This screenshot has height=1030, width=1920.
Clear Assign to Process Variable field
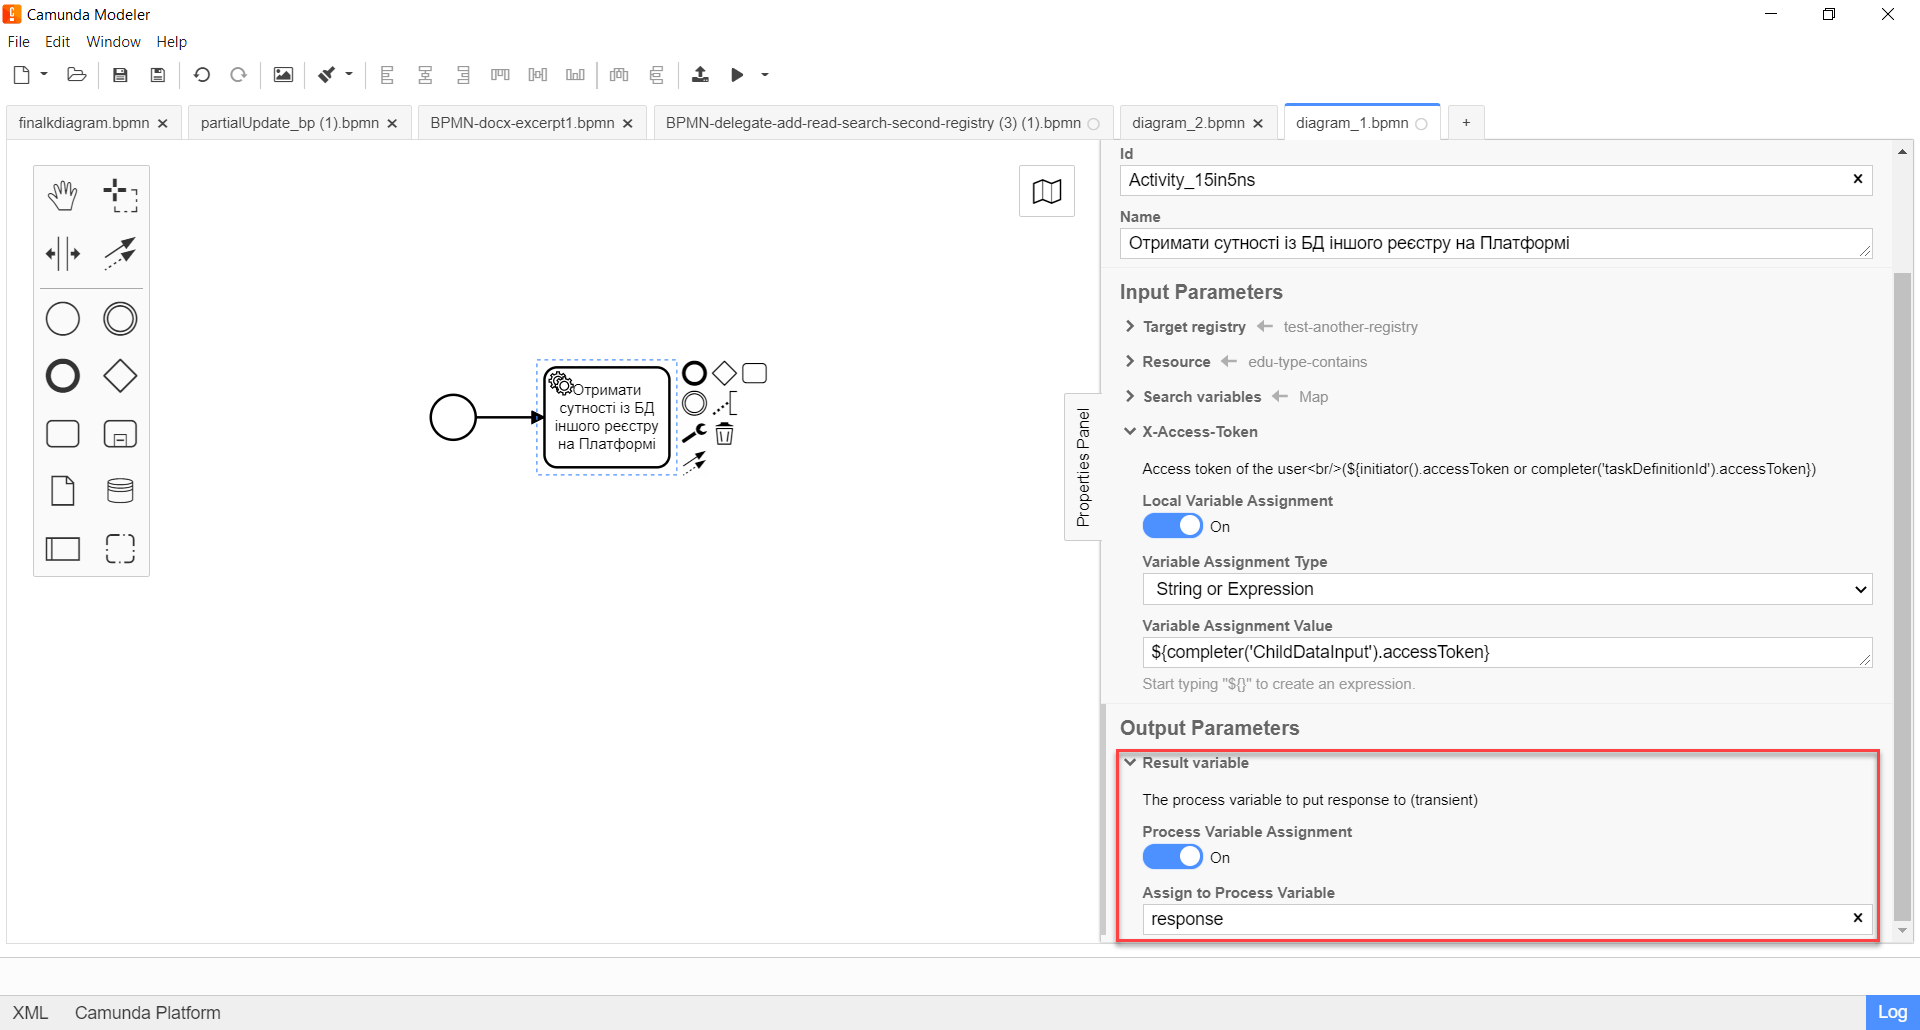point(1858,918)
